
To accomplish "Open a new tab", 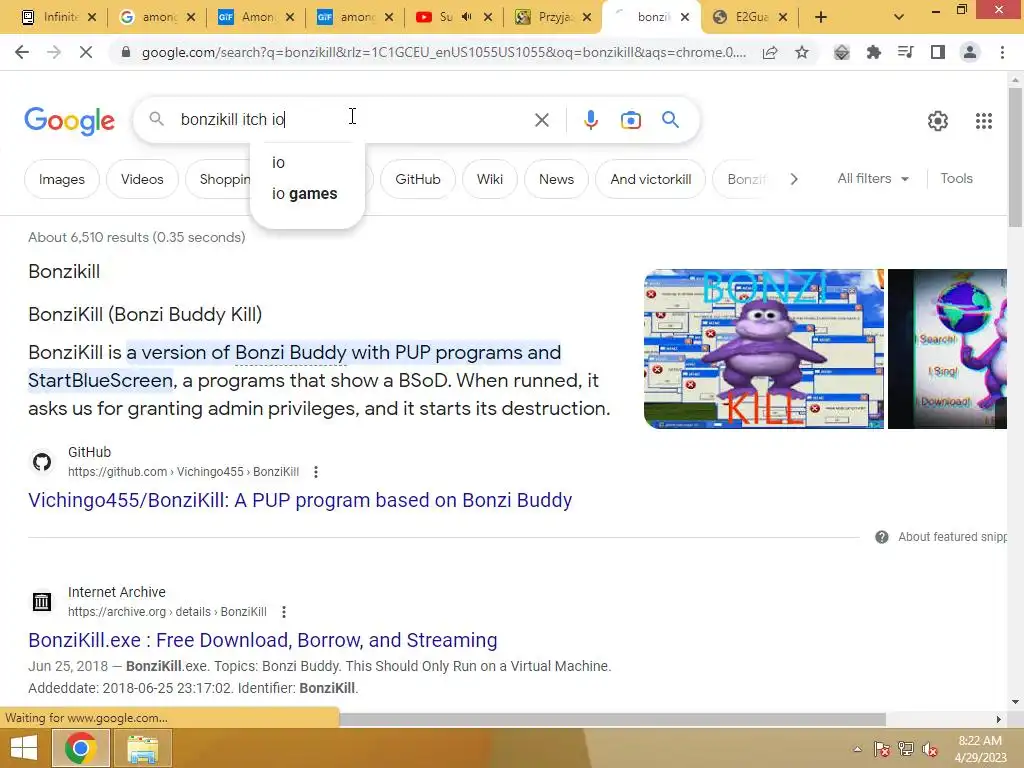I will 821,18.
